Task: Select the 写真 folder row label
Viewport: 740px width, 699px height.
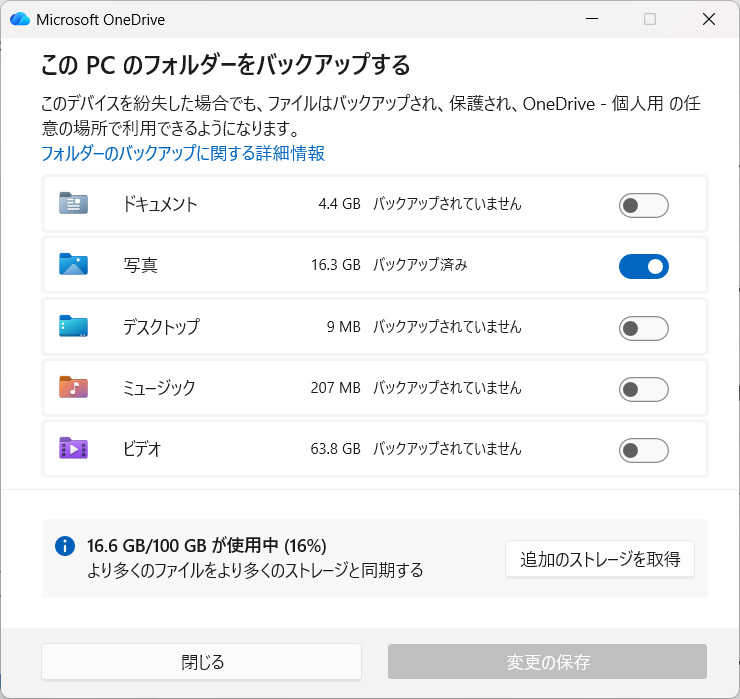Action: [141, 266]
